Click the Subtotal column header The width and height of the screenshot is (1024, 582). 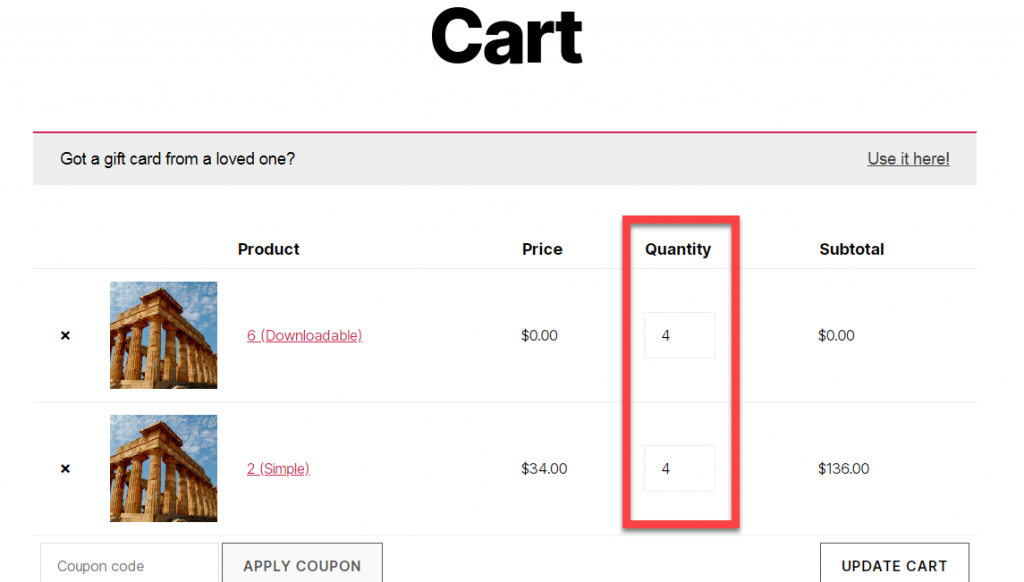[x=852, y=250]
